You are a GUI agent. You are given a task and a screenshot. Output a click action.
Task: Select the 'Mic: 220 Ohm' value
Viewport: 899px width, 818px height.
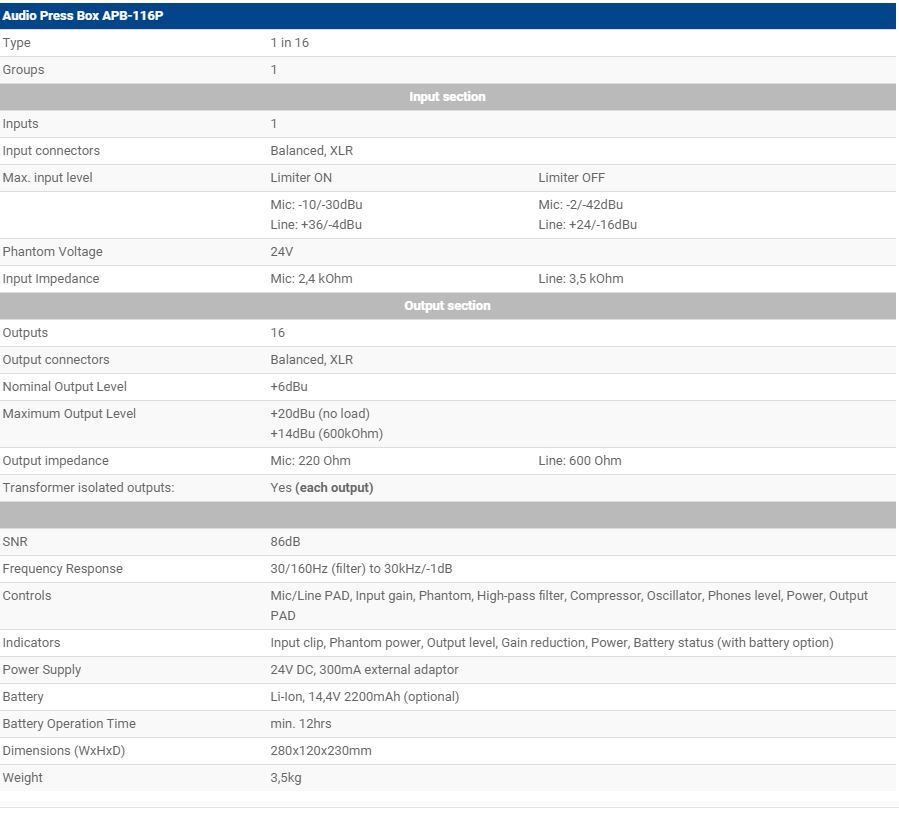[310, 461]
